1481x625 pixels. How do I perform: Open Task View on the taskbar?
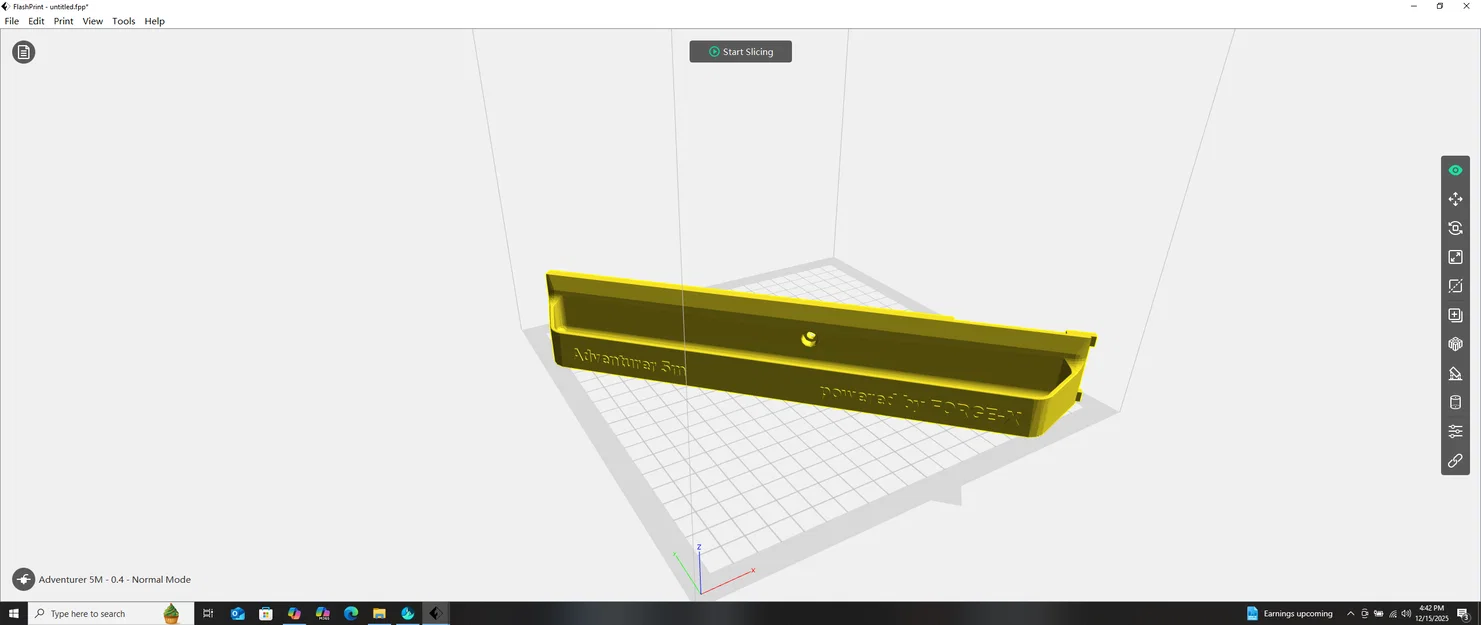[x=208, y=613]
